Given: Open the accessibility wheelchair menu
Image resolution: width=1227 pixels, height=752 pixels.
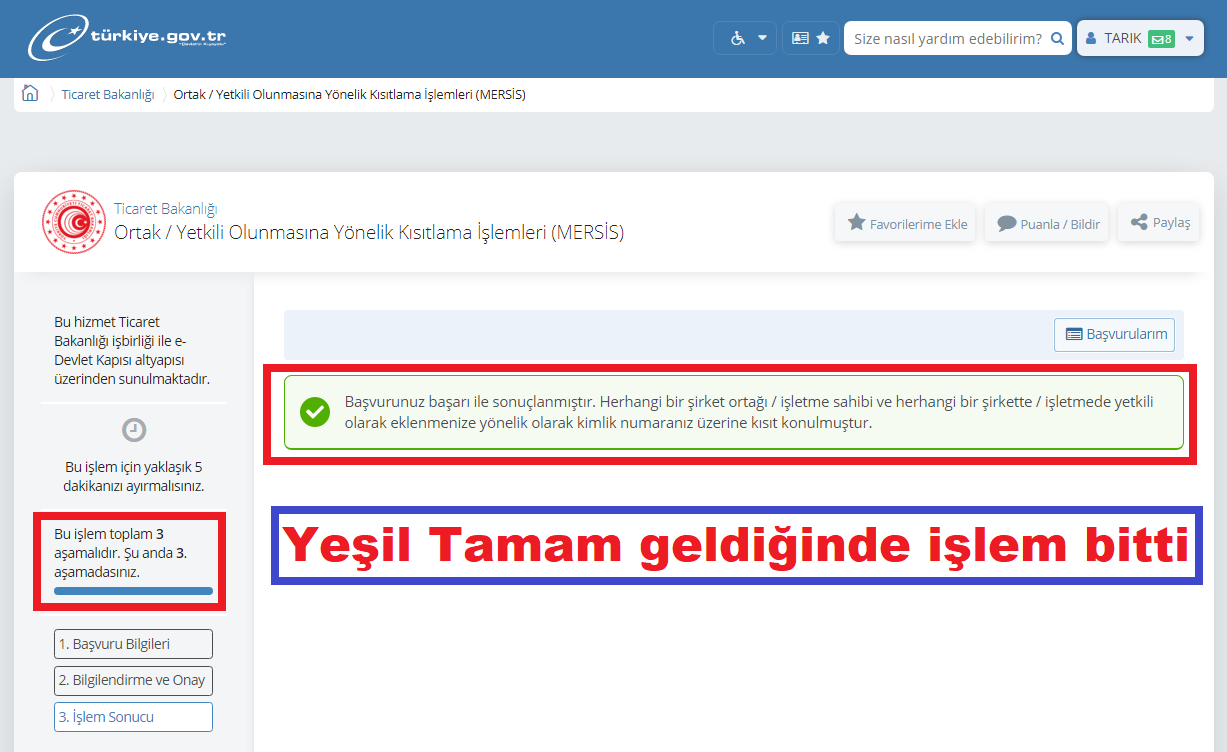Looking at the screenshot, I should (745, 38).
